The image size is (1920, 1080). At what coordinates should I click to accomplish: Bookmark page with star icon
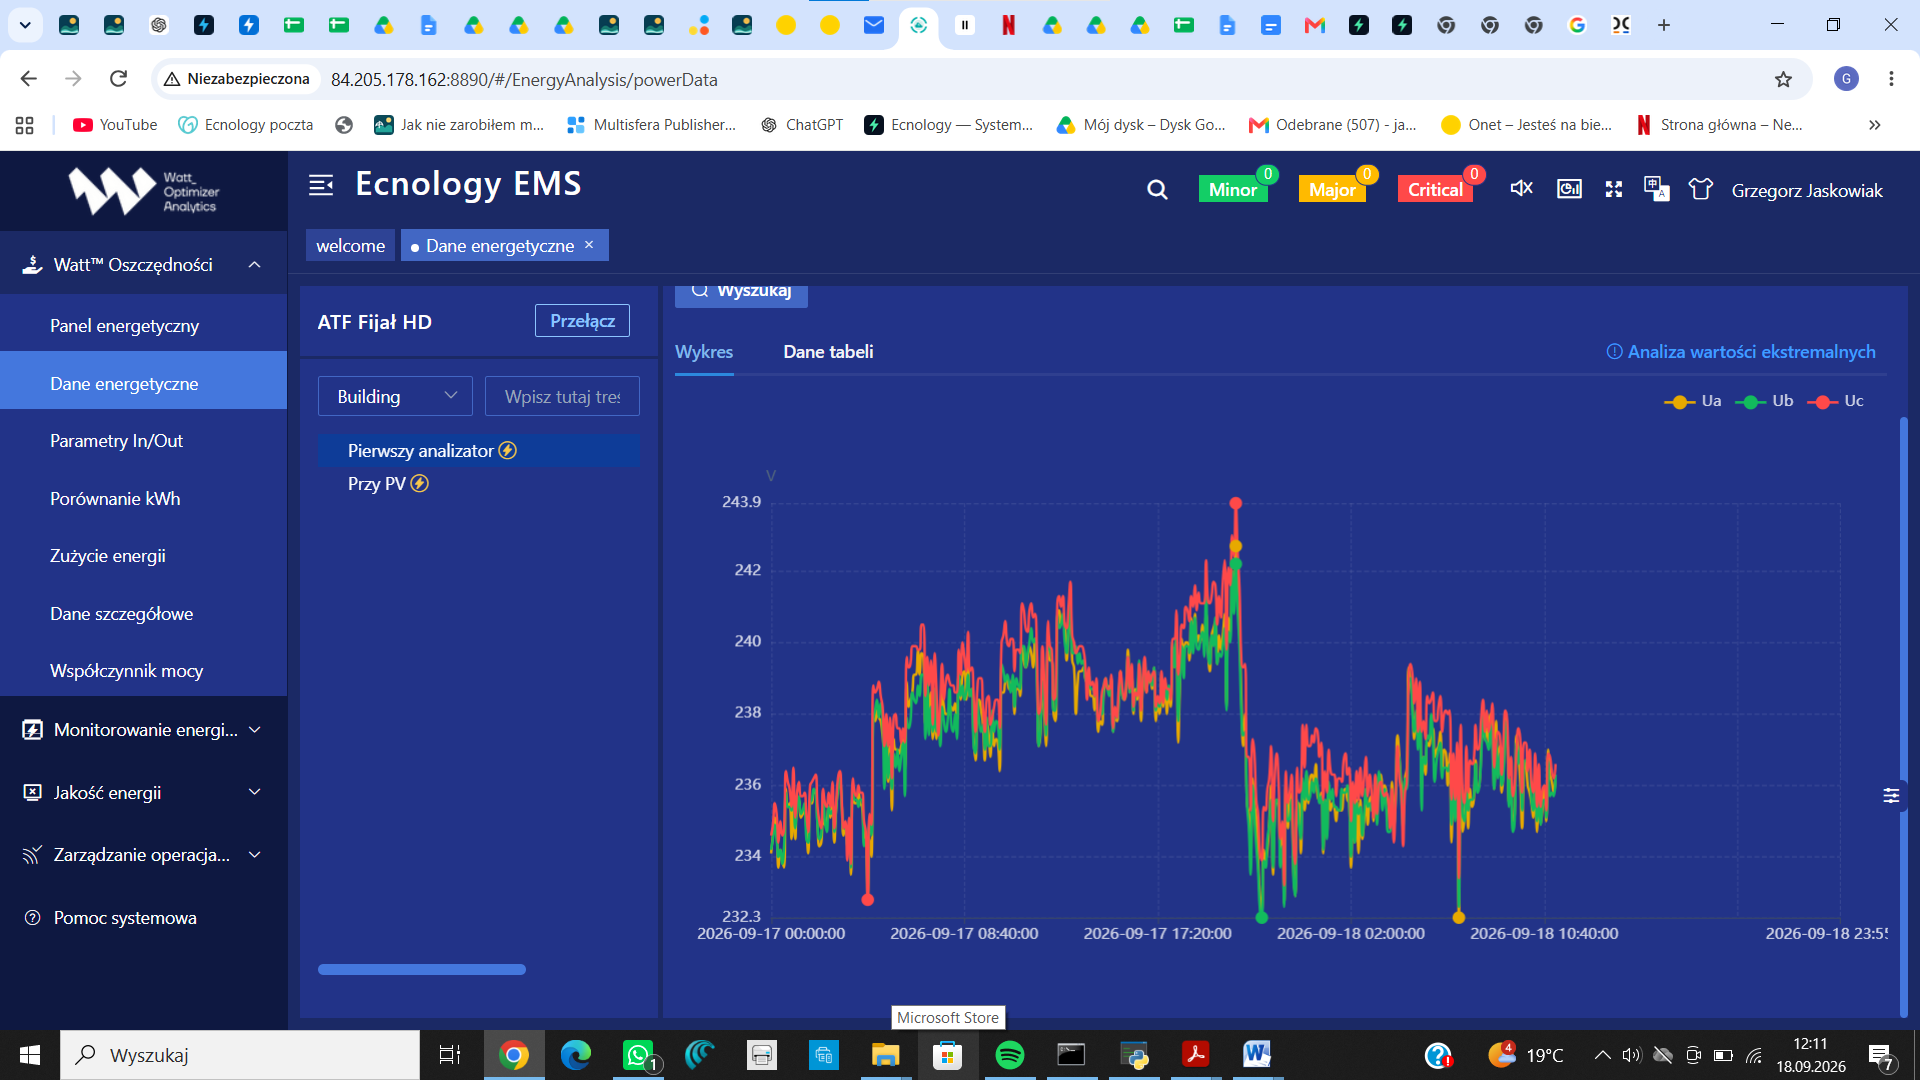point(1783,79)
